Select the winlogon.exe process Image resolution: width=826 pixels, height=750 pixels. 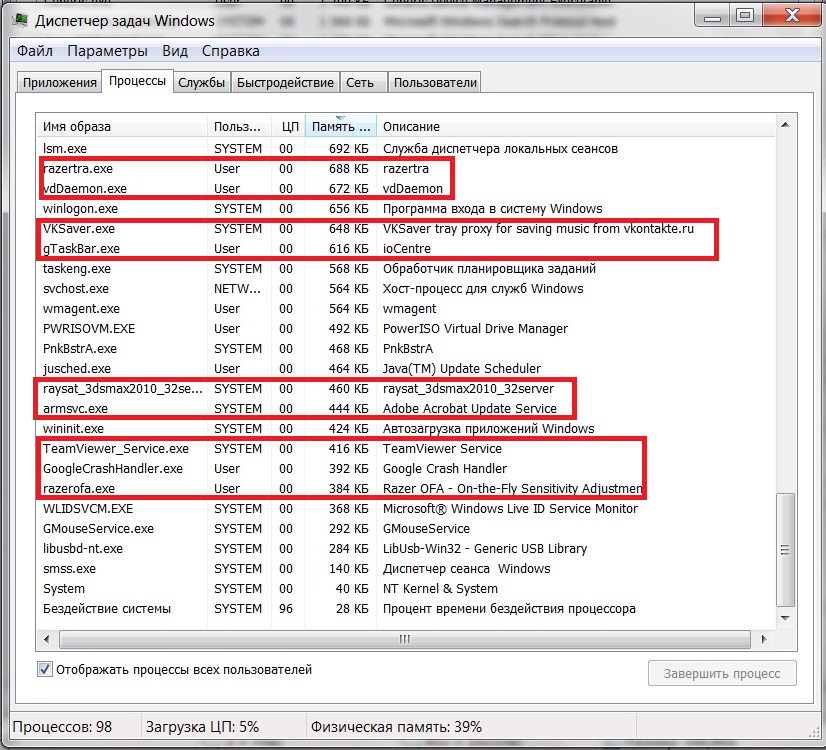coord(406,209)
